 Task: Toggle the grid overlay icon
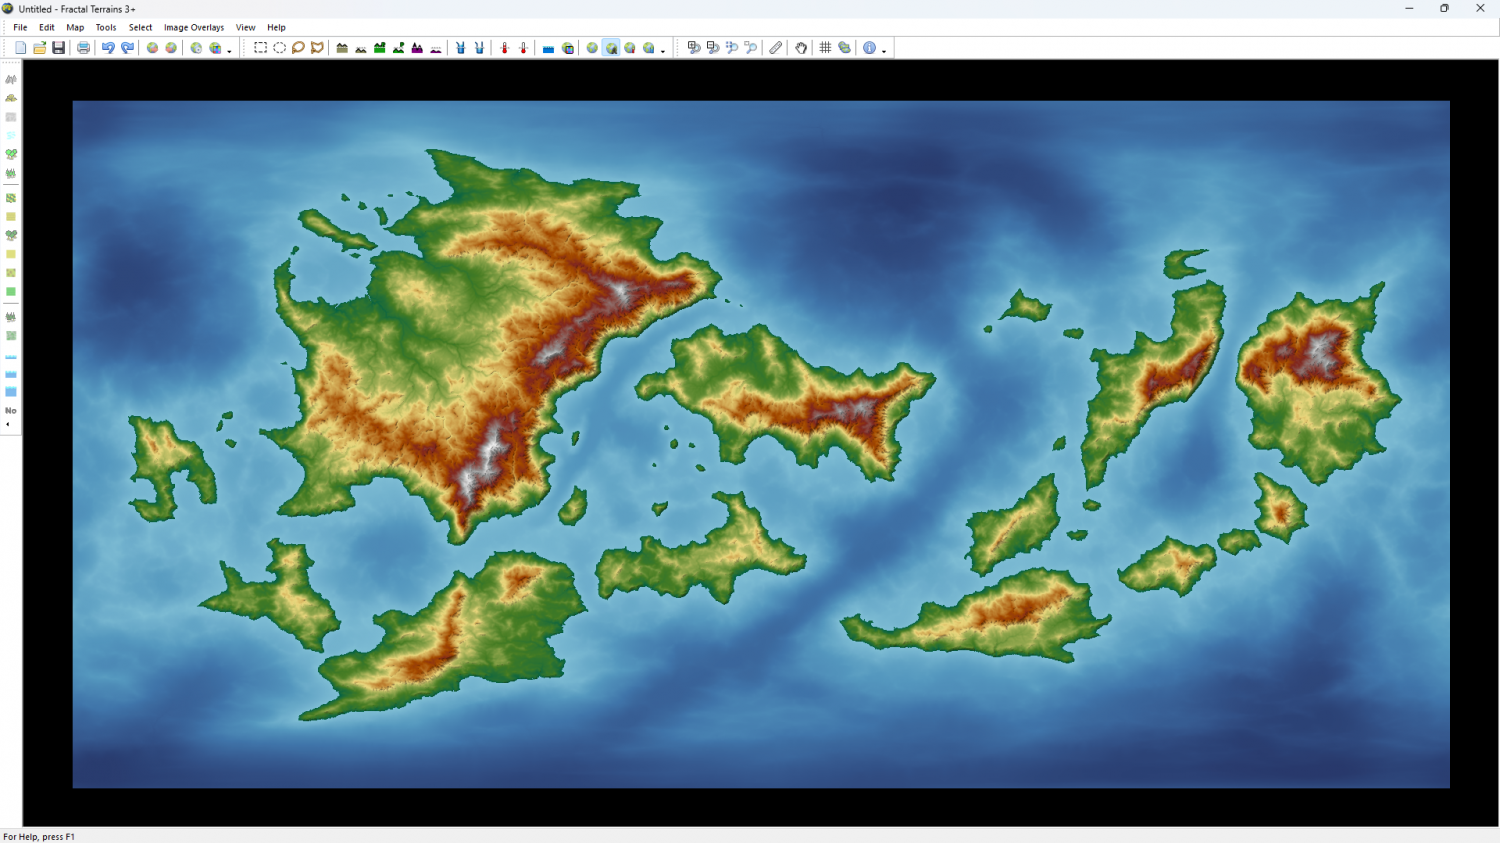pyautogui.click(x=825, y=48)
